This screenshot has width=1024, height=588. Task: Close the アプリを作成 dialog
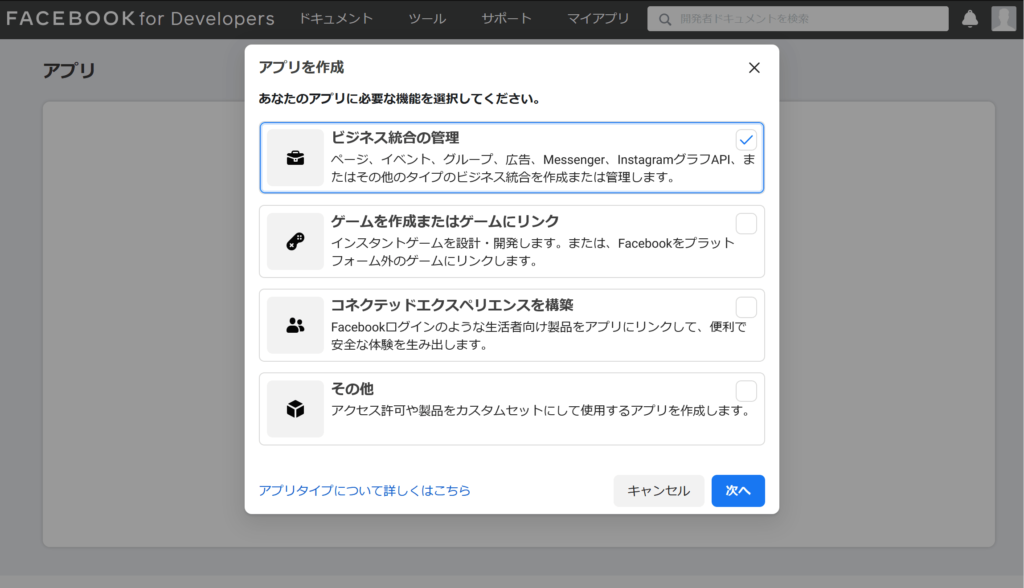coord(754,68)
